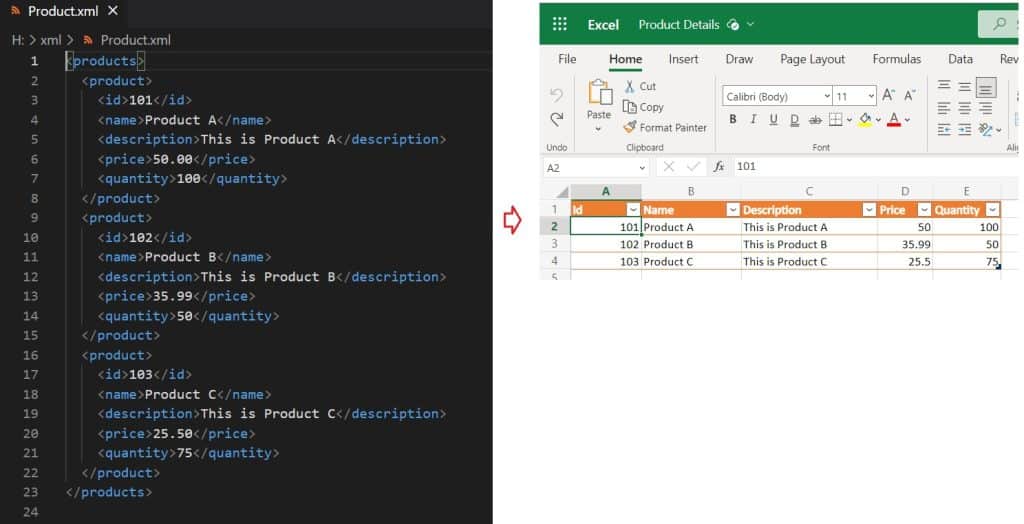Open the cell borders button
Image resolution: width=1024 pixels, height=524 pixels.
(835, 120)
